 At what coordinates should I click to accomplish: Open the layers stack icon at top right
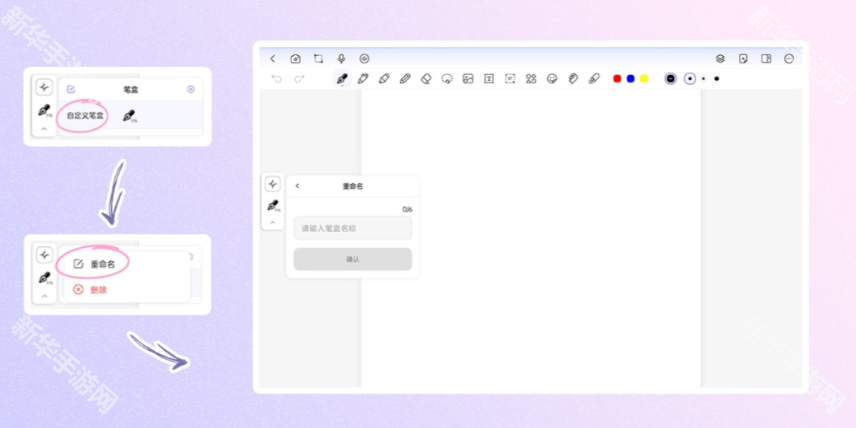pyautogui.click(x=720, y=59)
